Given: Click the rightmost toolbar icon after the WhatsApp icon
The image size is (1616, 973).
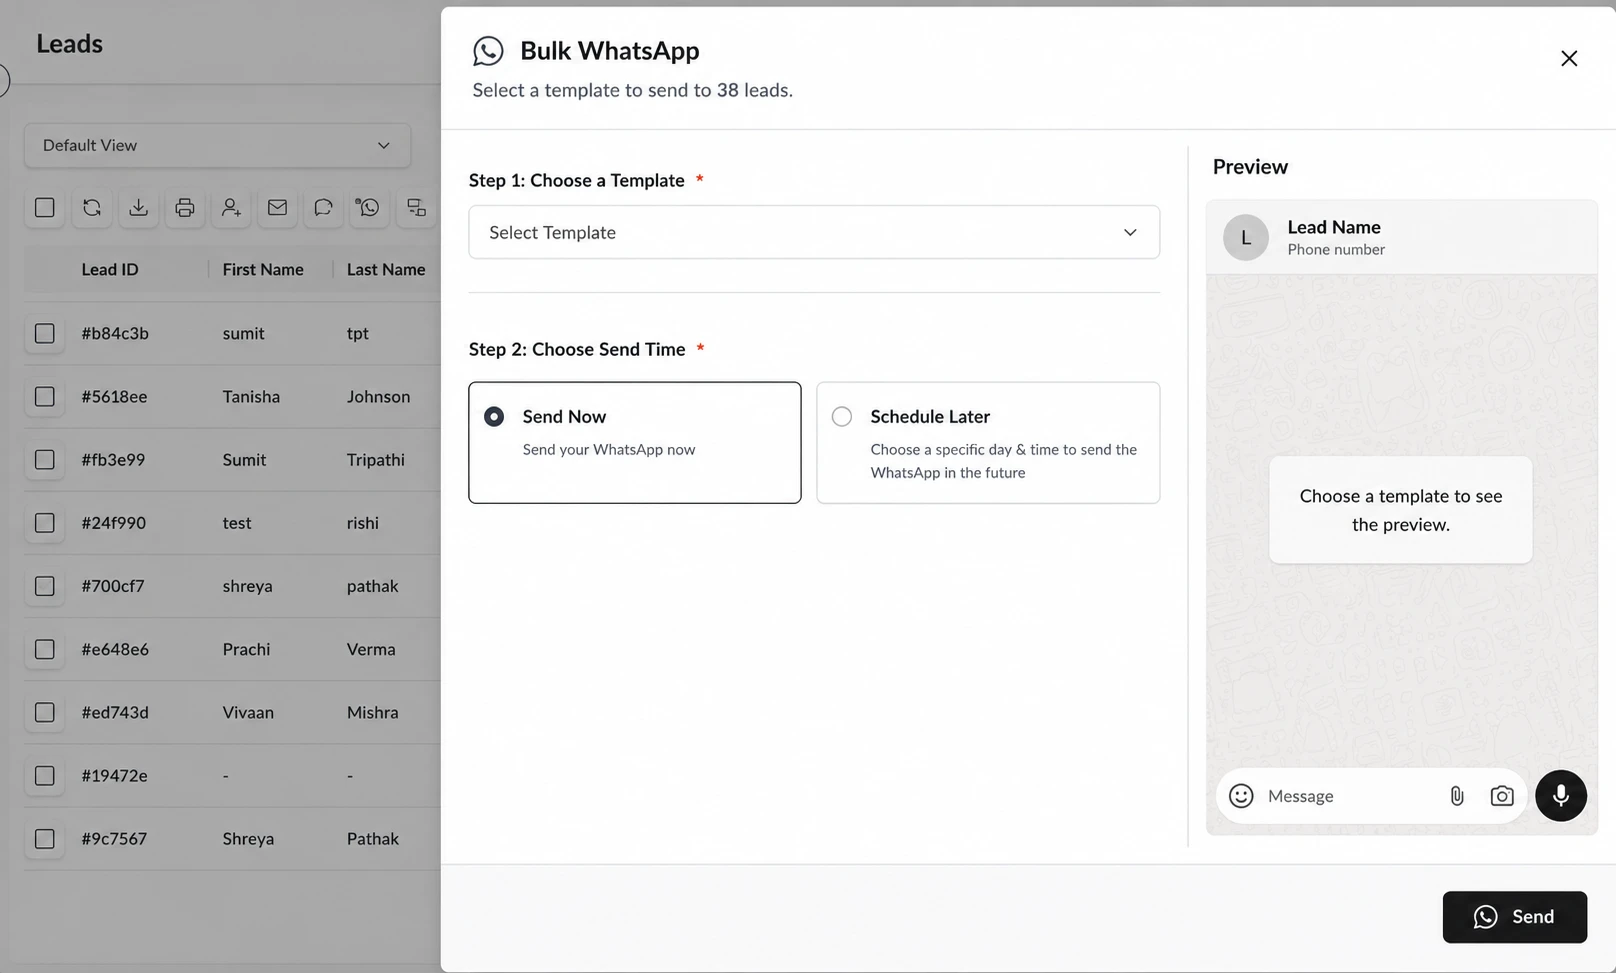Looking at the screenshot, I should 416,207.
